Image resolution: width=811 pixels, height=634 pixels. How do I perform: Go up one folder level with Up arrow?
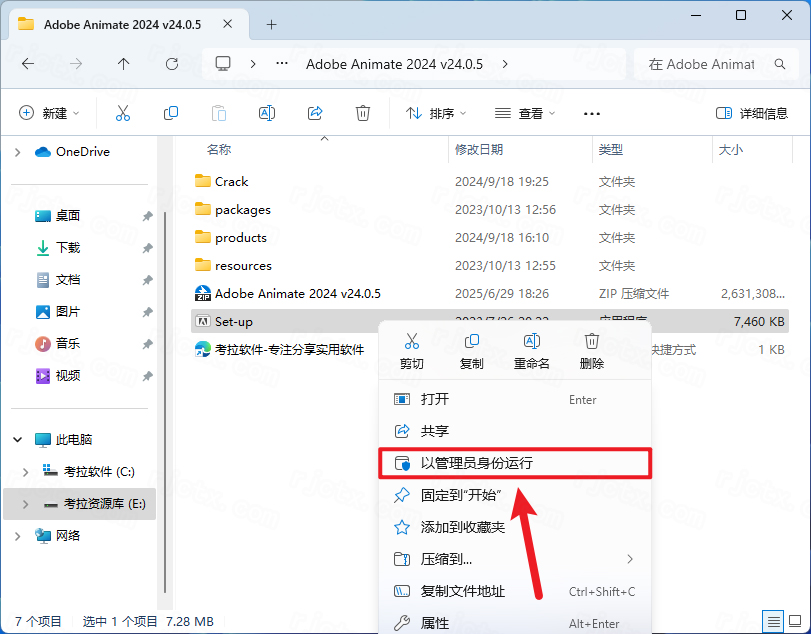coord(124,64)
